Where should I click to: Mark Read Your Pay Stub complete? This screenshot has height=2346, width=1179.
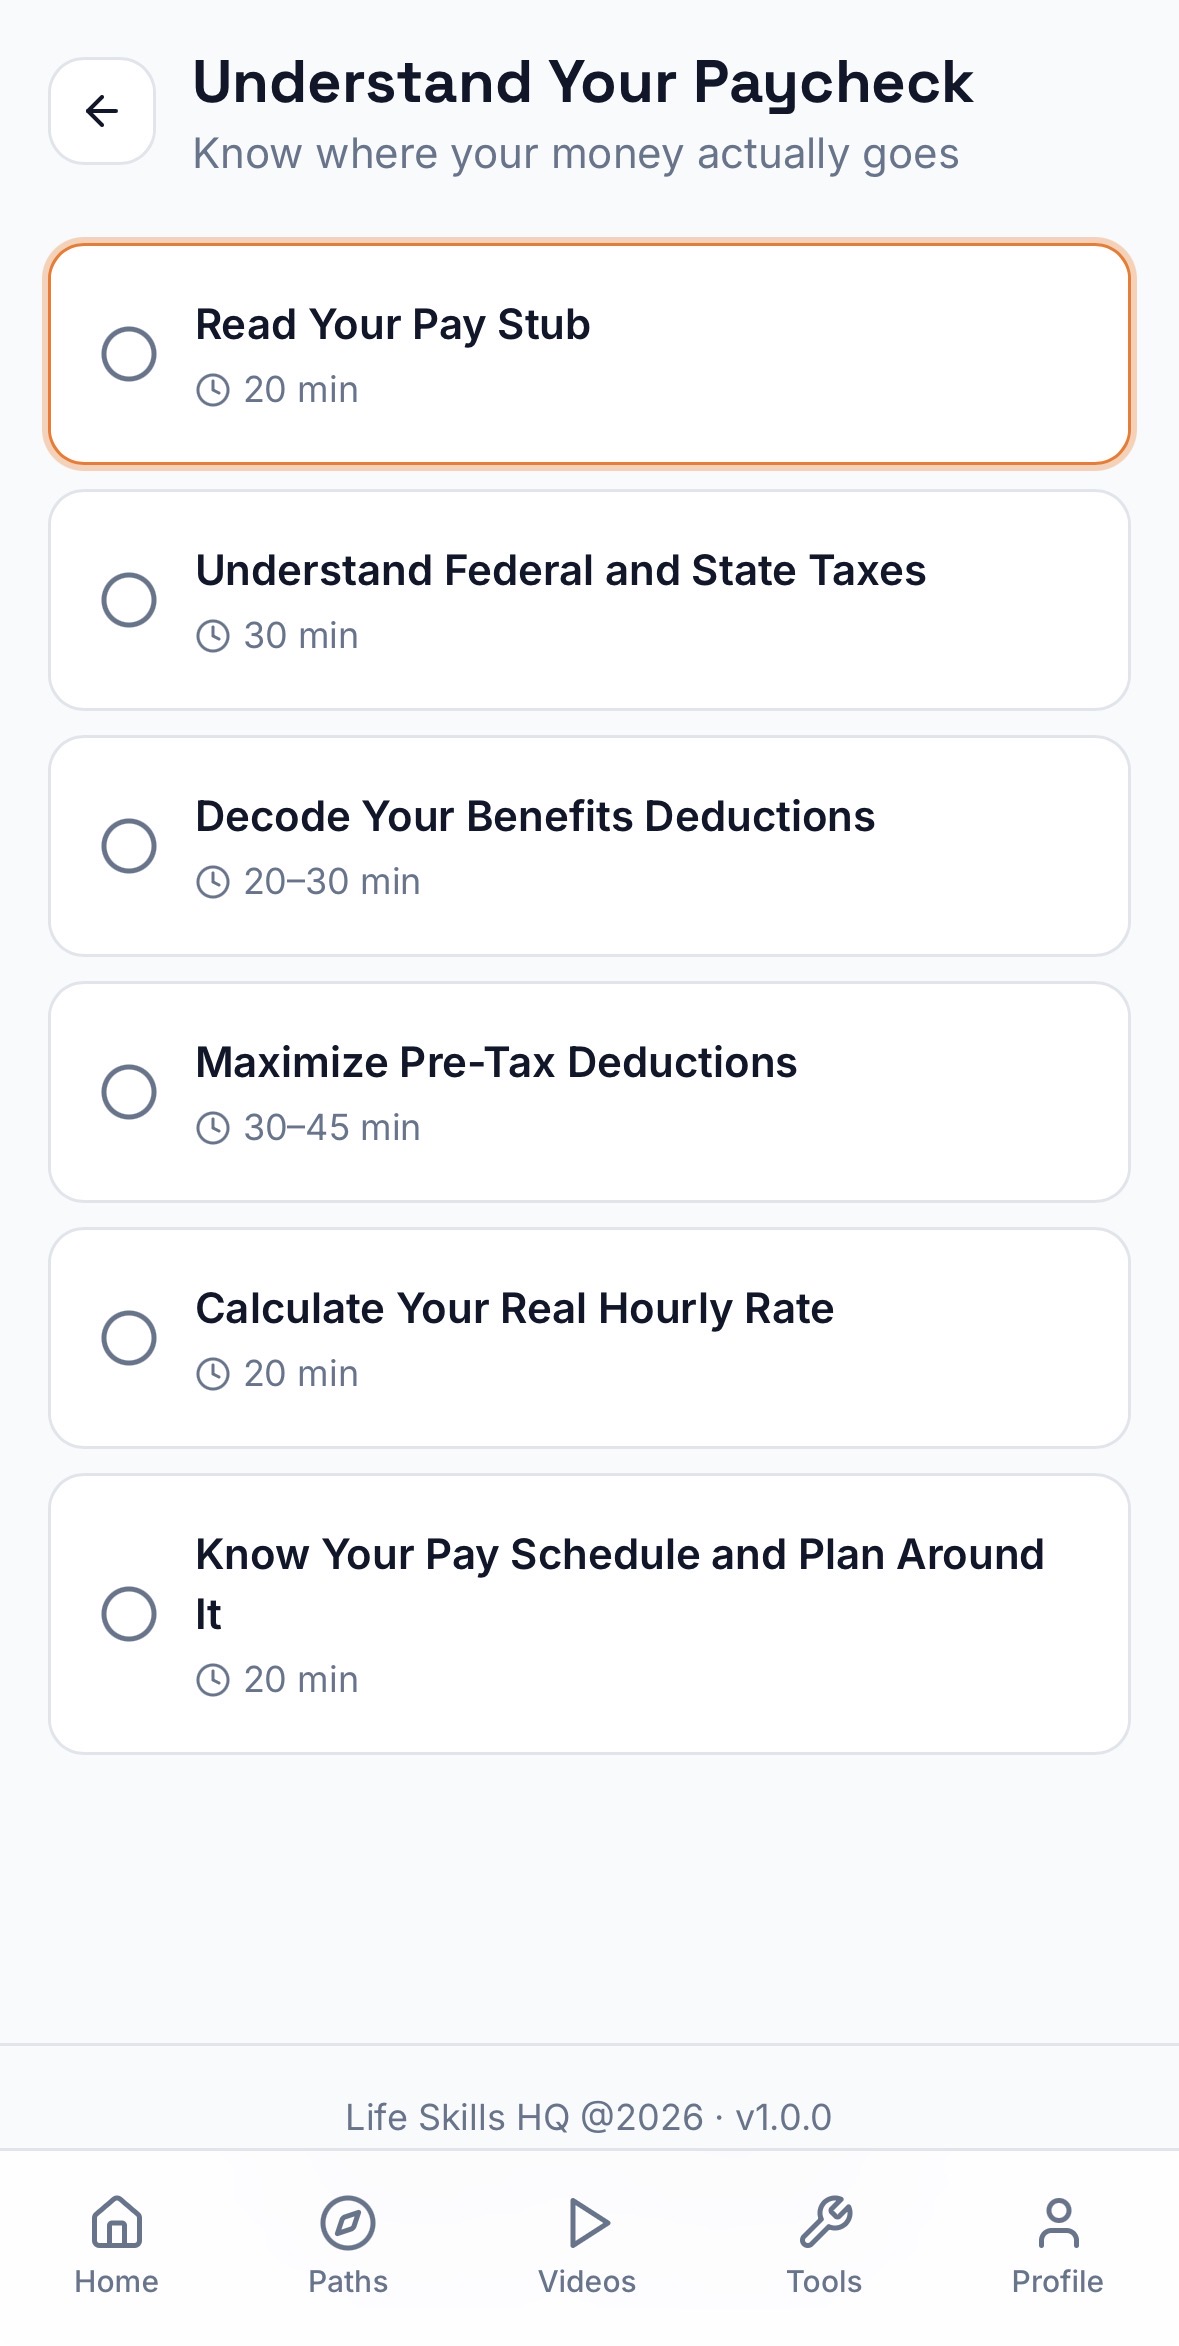129,354
